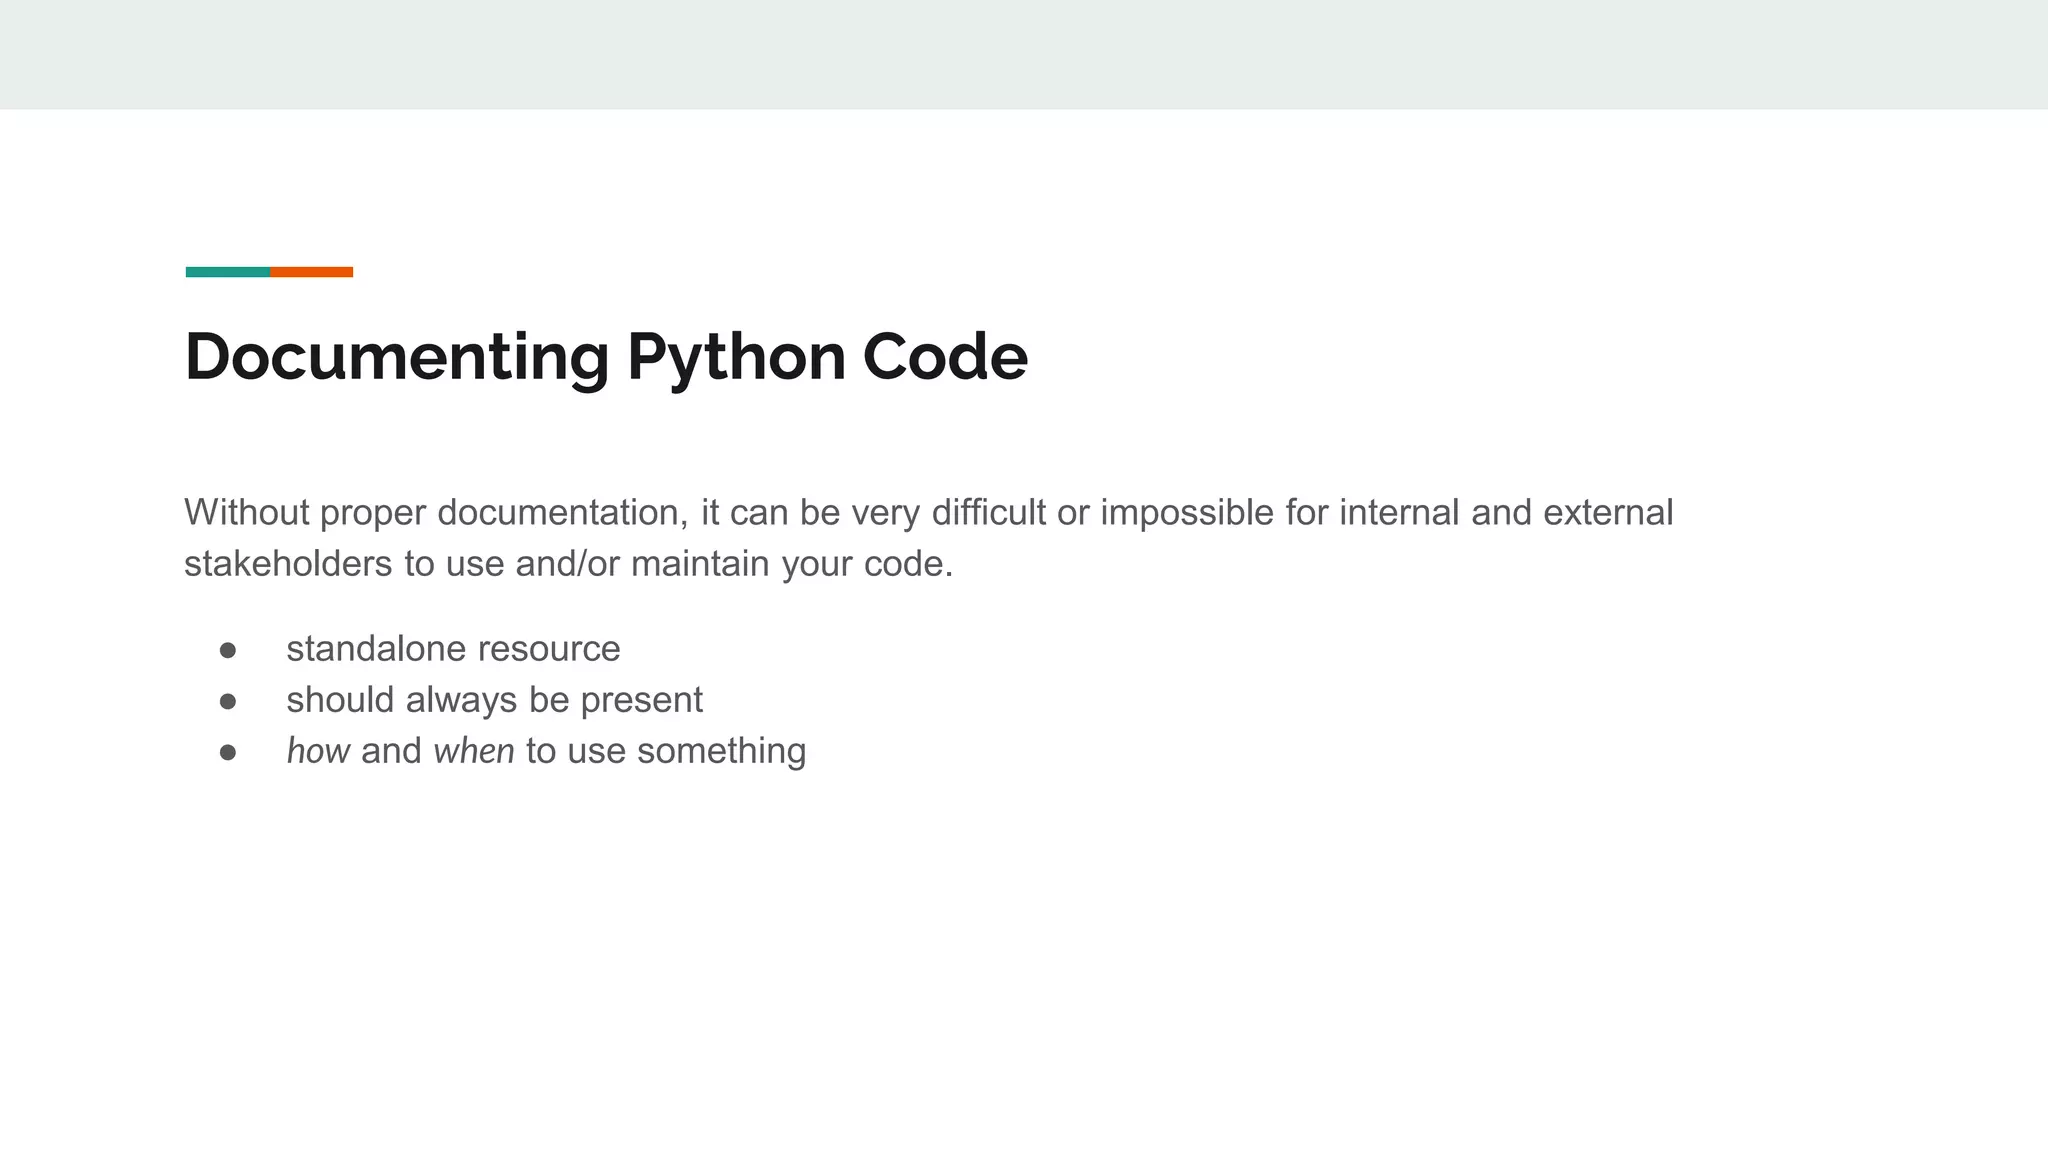This screenshot has height=1152, width=2048.
Task: Click the teal accent bar above the title
Action: 227,272
